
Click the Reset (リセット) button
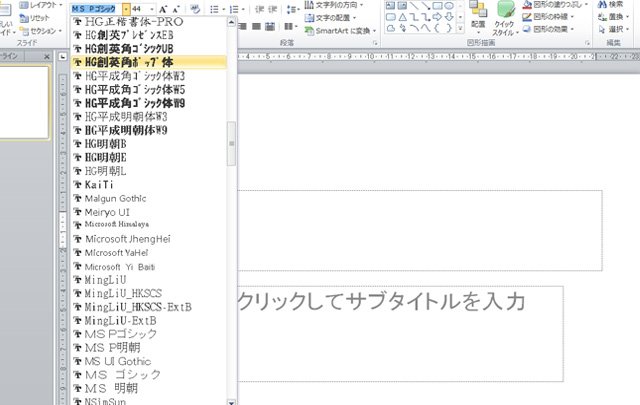(x=36, y=18)
